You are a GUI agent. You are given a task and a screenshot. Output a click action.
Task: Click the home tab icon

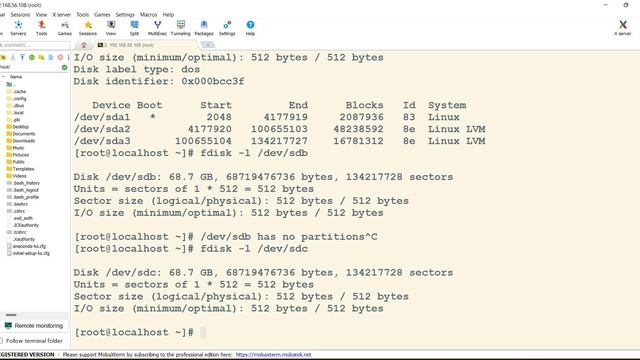[84, 45]
